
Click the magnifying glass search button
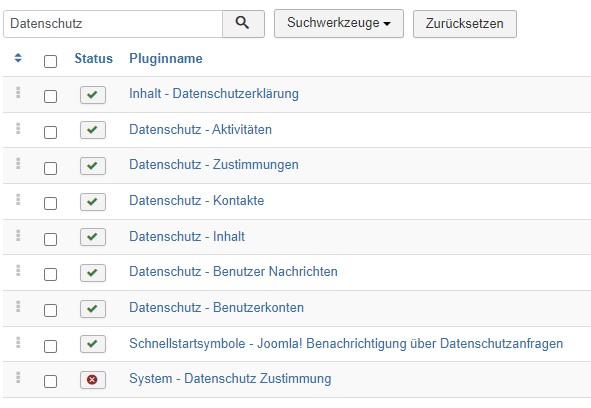pos(243,24)
